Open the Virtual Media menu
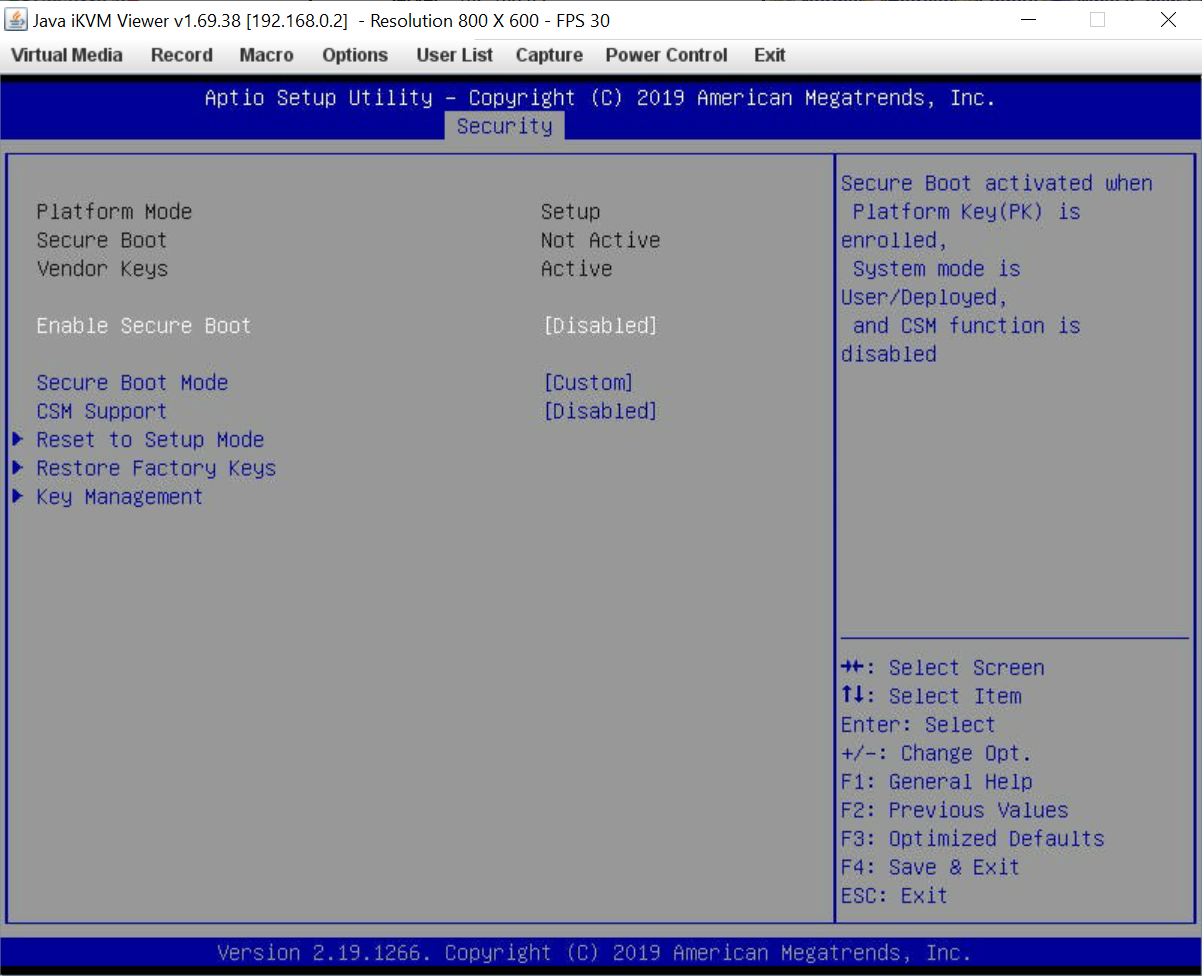Screen dimensions: 1202x976 click(67, 55)
